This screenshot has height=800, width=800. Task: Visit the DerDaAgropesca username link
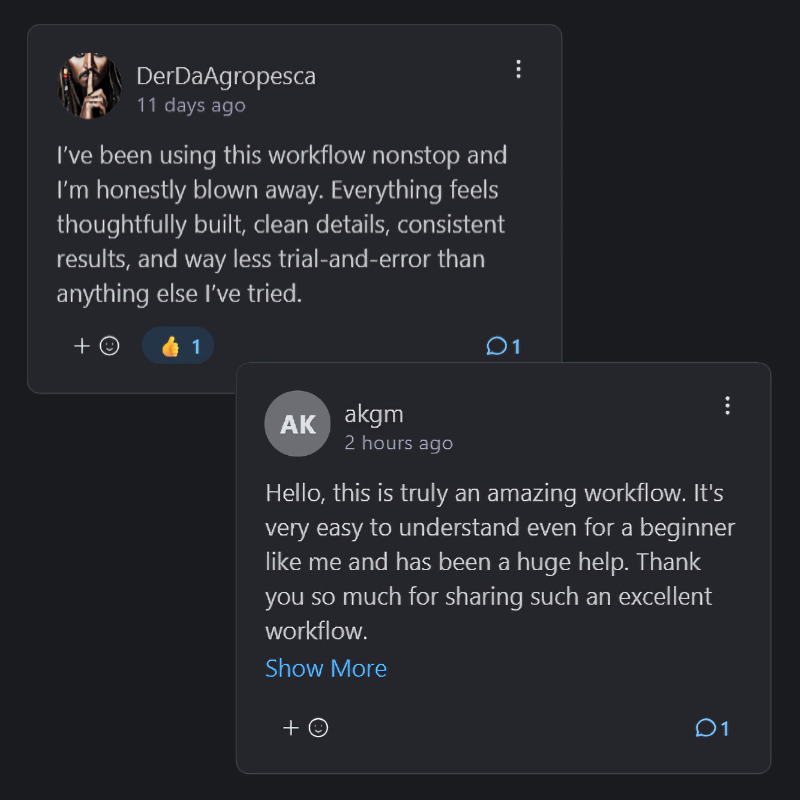tap(226, 76)
